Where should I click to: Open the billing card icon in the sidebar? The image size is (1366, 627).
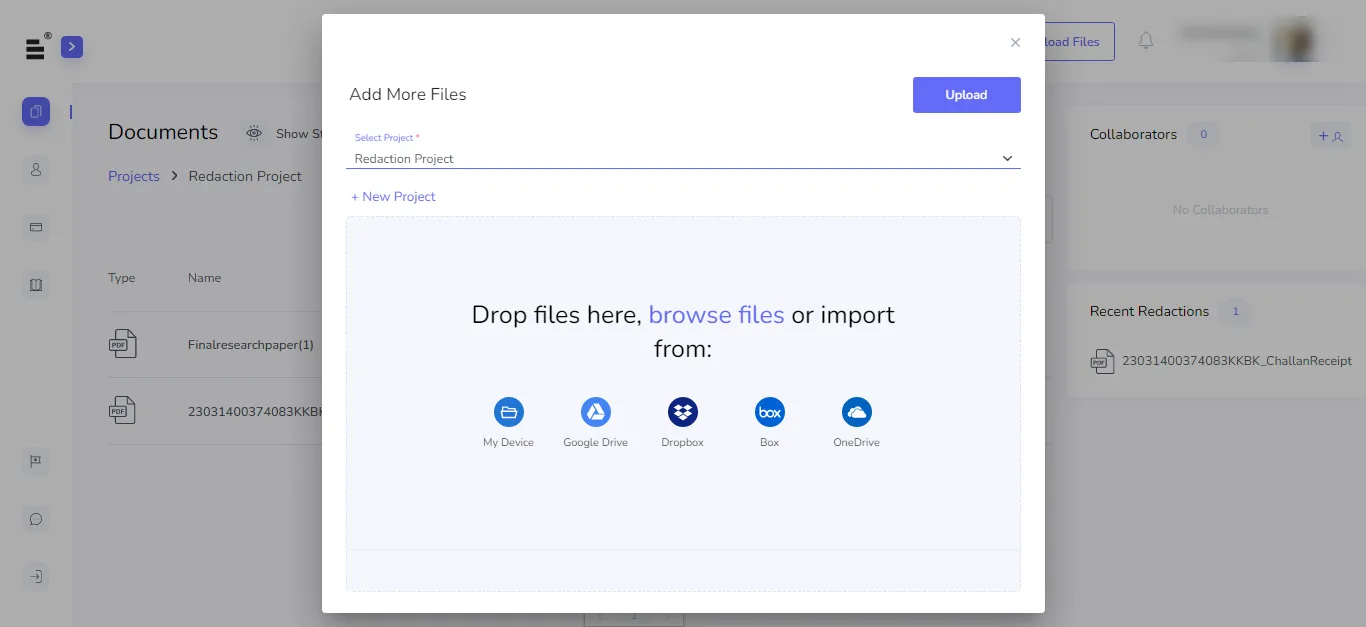[x=36, y=227]
